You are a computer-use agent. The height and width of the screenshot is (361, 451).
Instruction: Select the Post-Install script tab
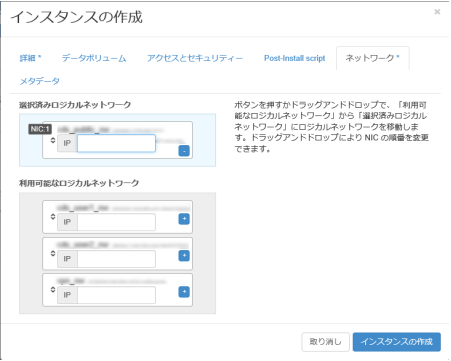click(x=295, y=58)
